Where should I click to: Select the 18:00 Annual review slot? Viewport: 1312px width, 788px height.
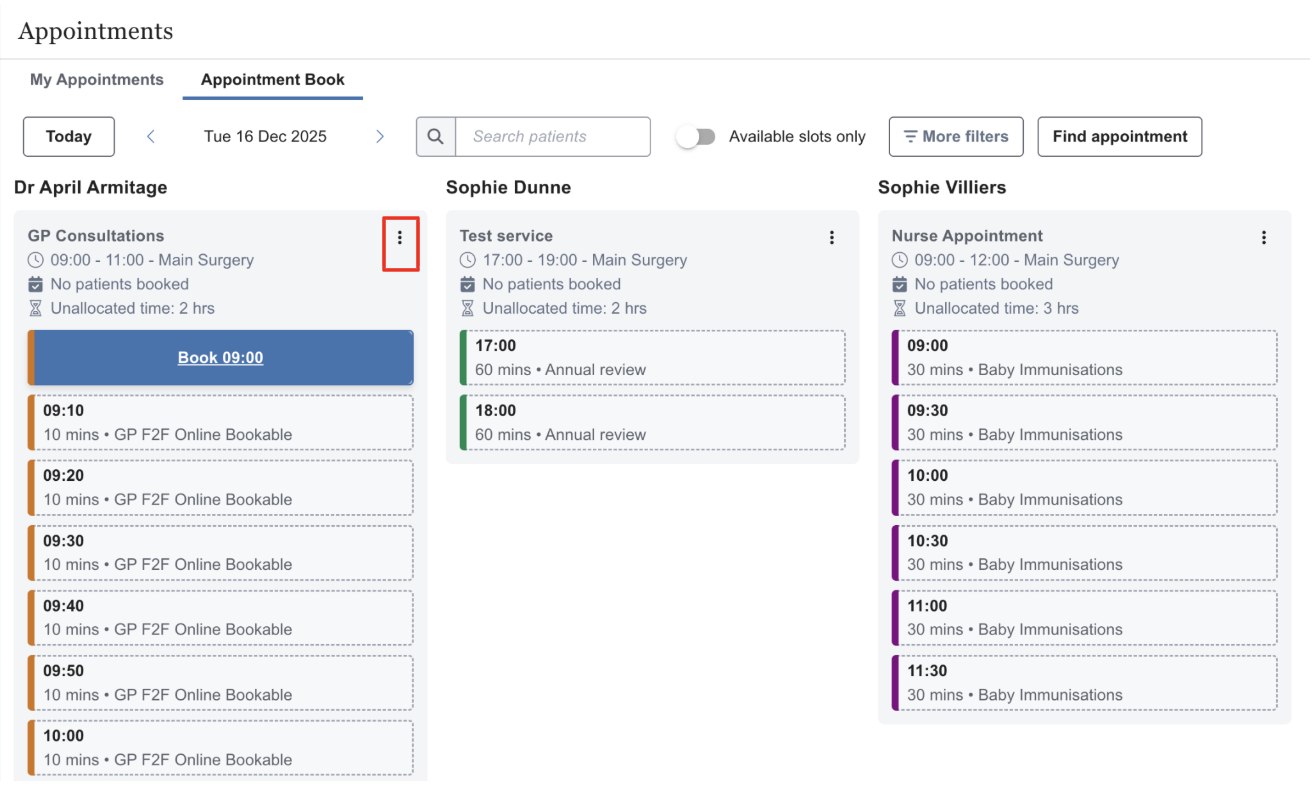pyautogui.click(x=652, y=423)
